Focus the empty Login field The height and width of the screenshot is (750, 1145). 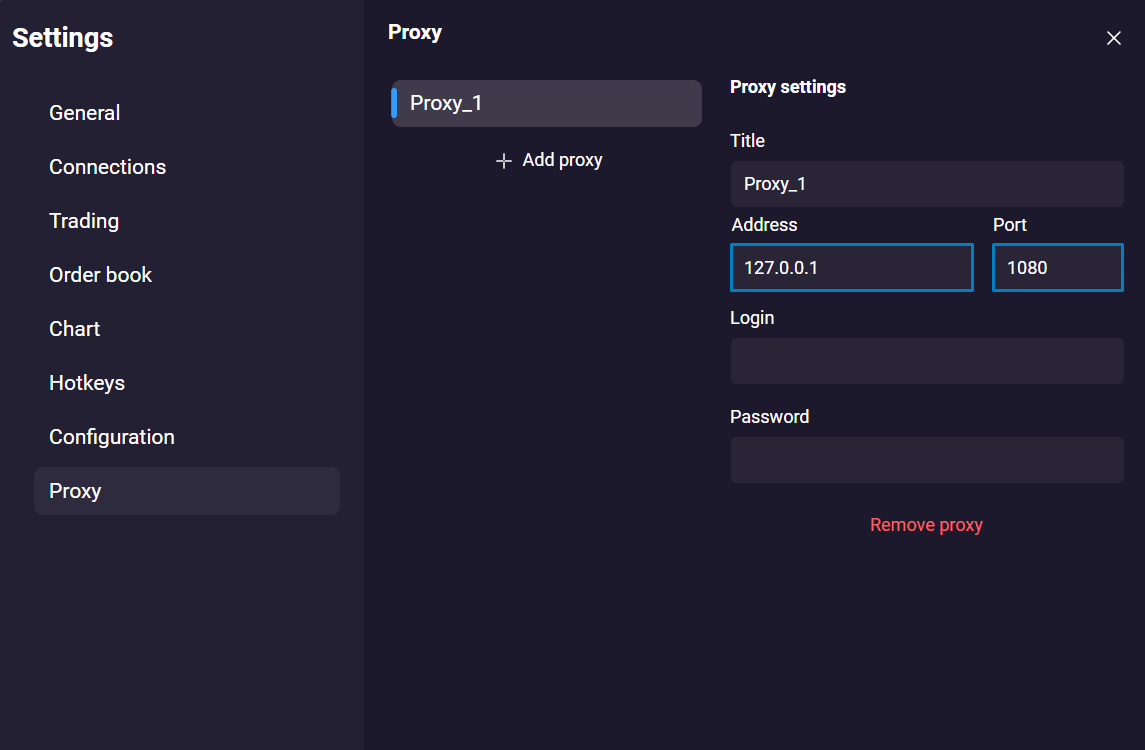click(927, 361)
